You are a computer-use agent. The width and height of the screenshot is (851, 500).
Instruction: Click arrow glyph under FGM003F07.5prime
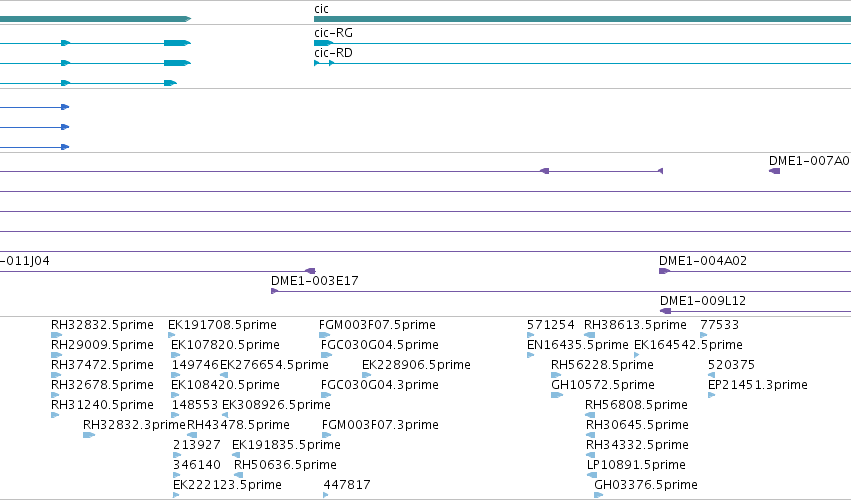(325, 335)
